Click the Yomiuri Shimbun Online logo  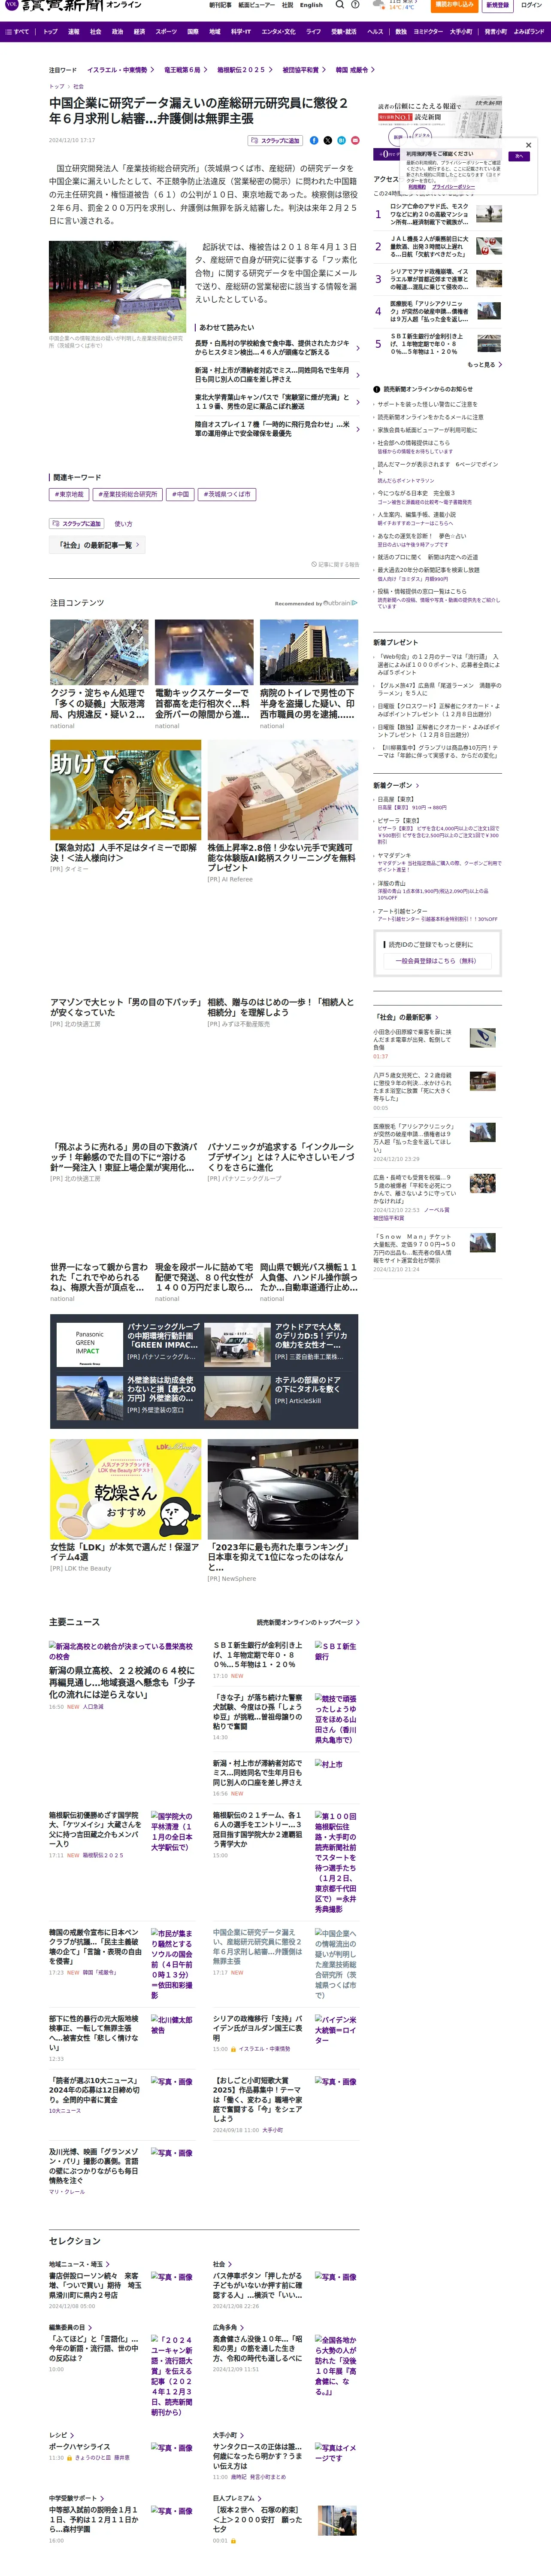pyautogui.click(x=73, y=5)
